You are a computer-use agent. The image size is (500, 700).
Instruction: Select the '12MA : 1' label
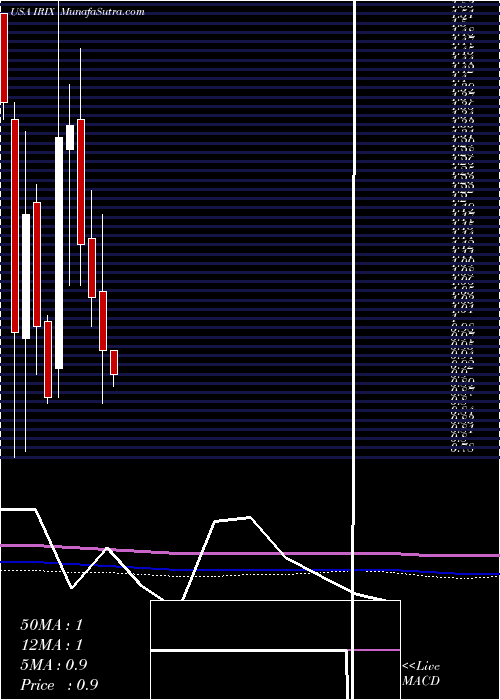[x=52, y=645]
